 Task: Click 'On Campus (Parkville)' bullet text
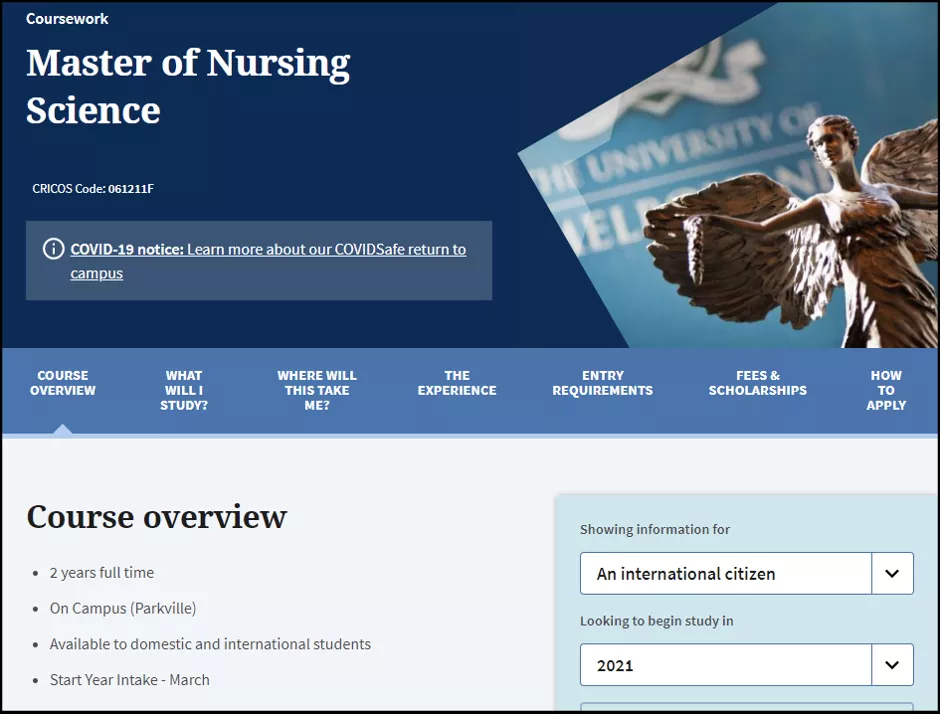[x=123, y=608]
